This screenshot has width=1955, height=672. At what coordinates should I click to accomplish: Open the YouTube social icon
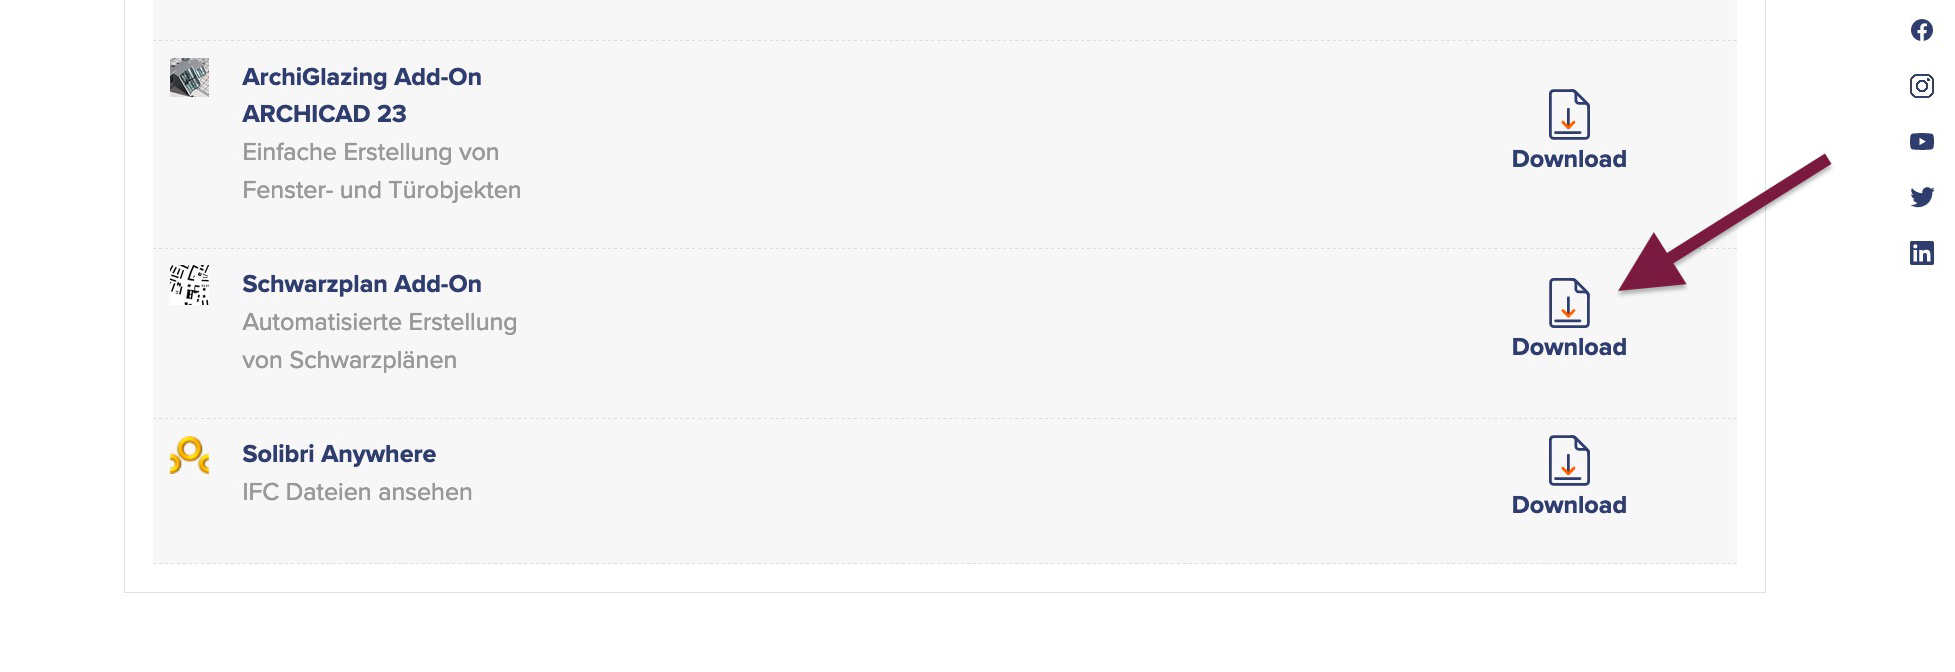[x=1921, y=142]
